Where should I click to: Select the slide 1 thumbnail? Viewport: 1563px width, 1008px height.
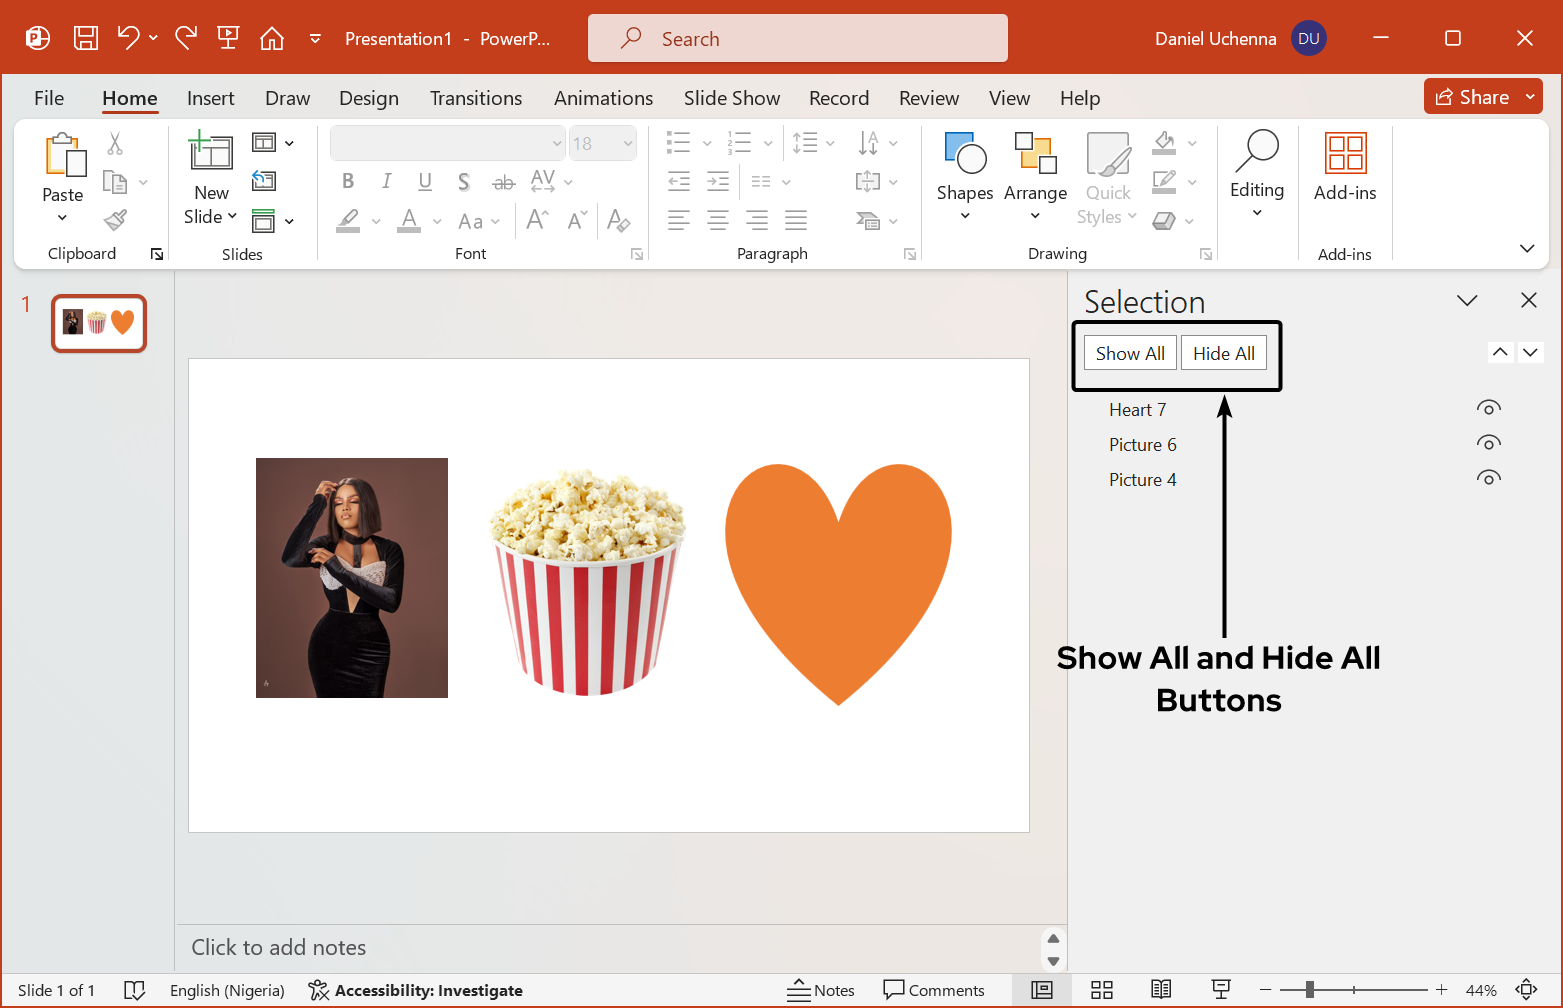click(98, 323)
